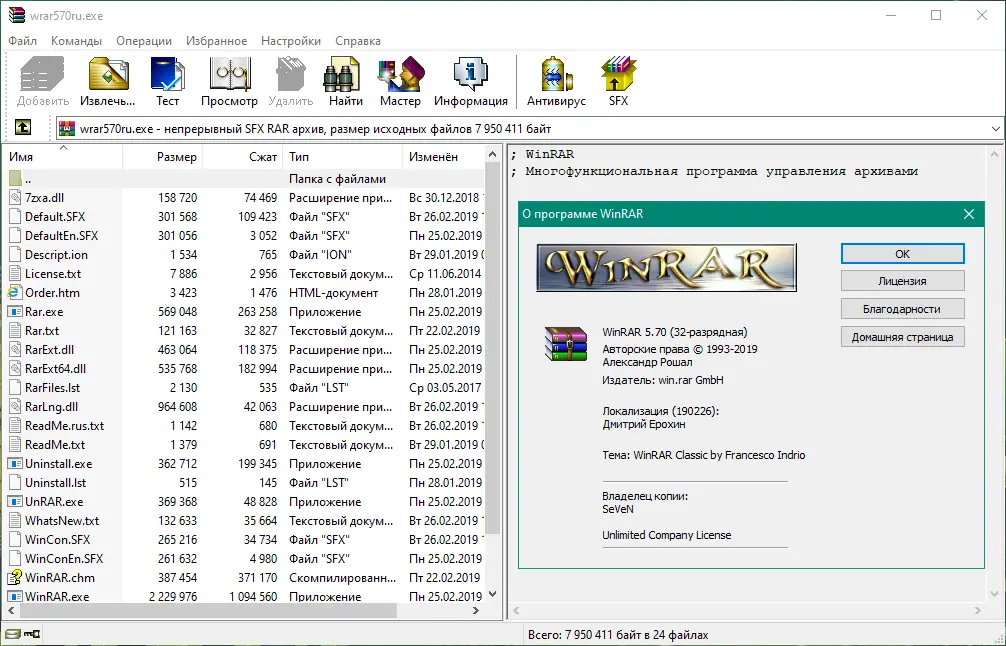This screenshot has height=646, width=1006.
Task: Sort by Тип column header
Action: tap(343, 157)
